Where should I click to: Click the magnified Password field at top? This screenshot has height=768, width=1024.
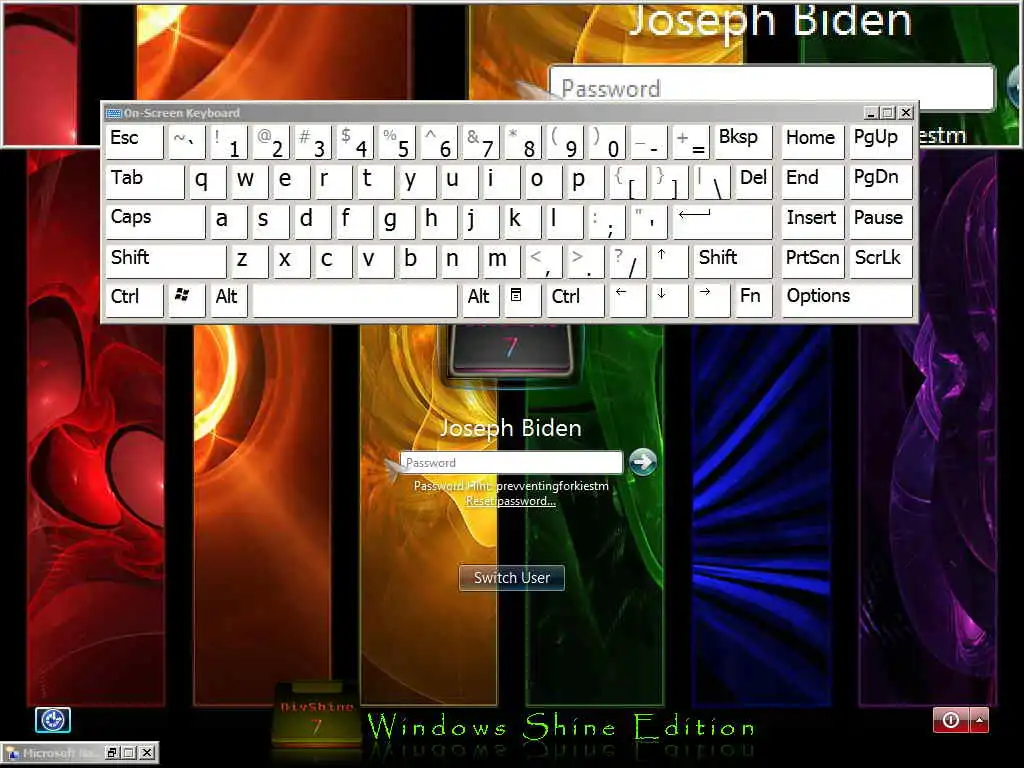tap(772, 88)
